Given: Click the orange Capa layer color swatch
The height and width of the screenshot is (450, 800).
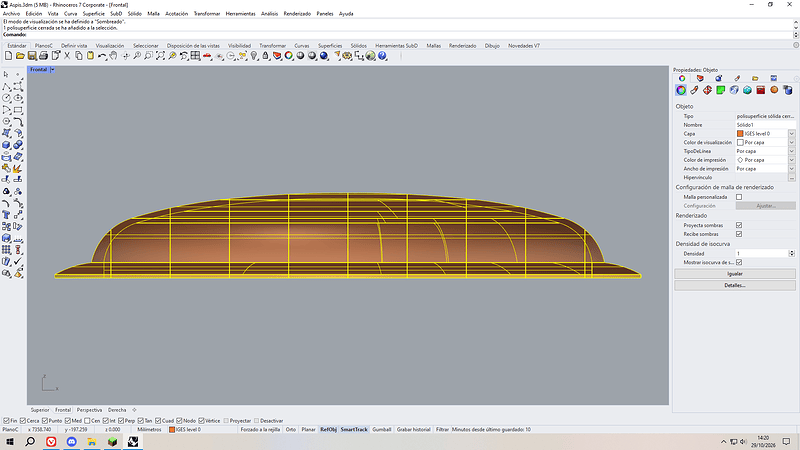Looking at the screenshot, I should 740,134.
